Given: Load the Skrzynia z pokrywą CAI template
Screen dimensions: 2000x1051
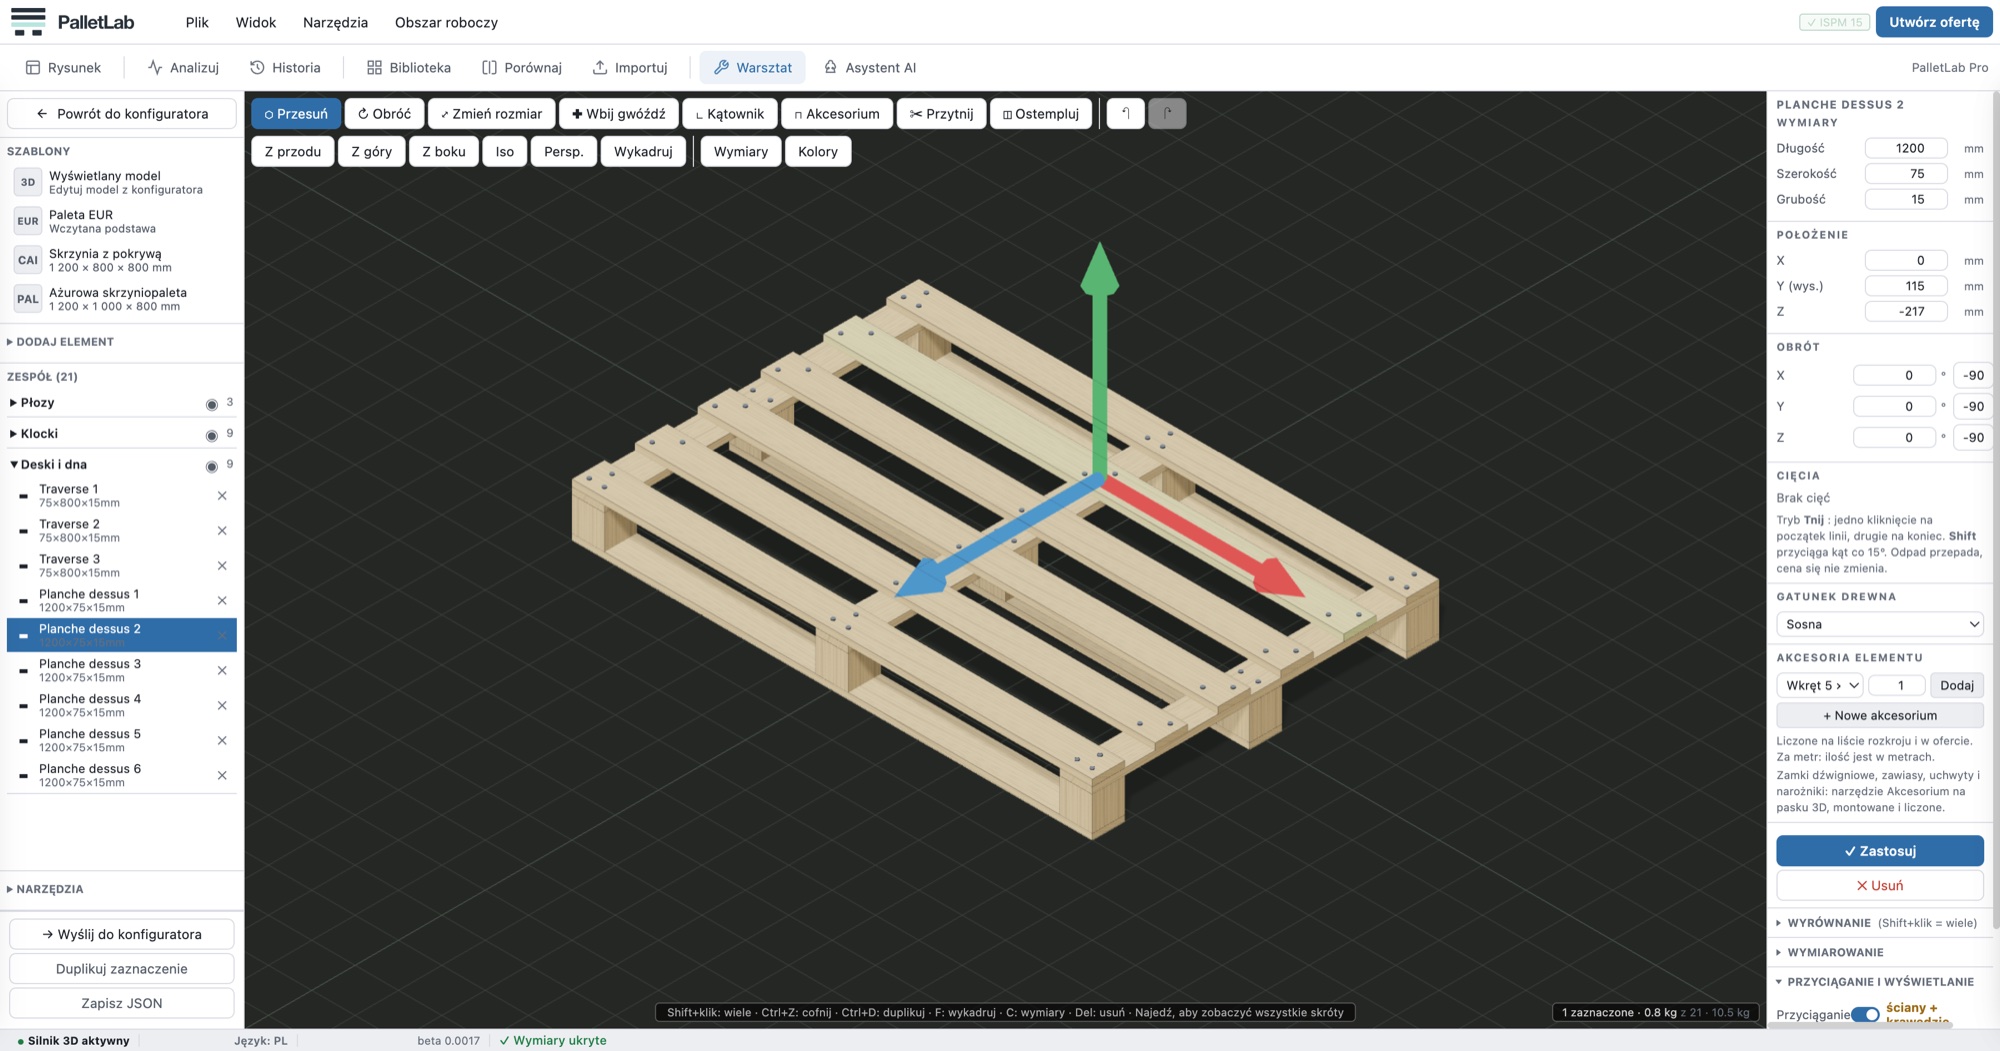Looking at the screenshot, I should (x=122, y=260).
